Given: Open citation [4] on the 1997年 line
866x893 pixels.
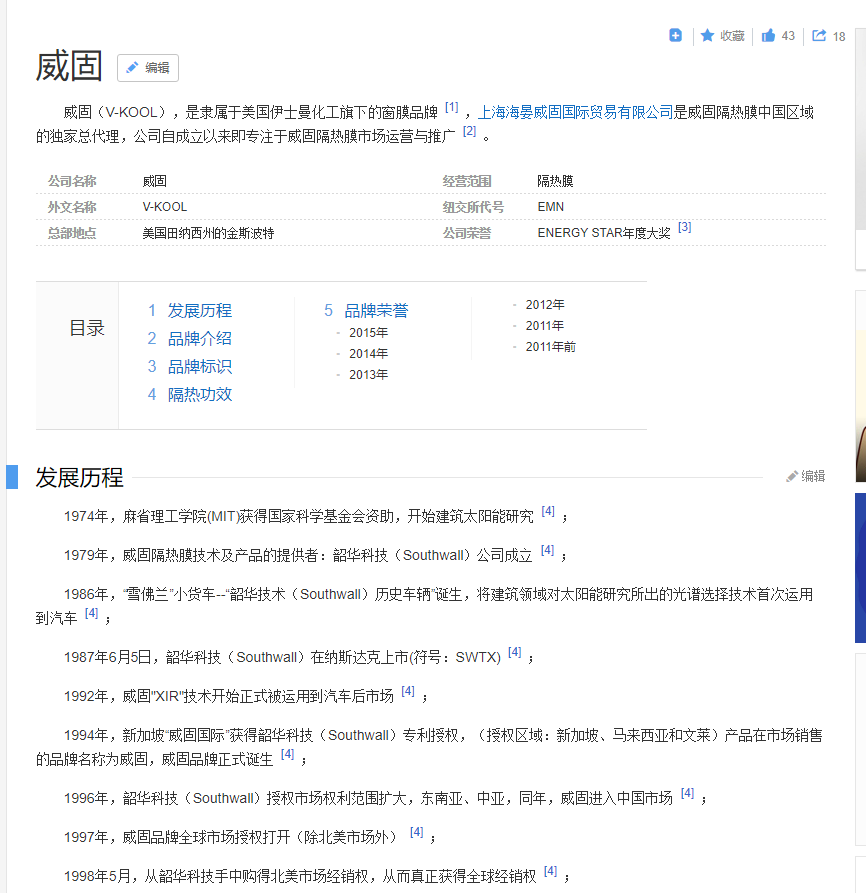Looking at the screenshot, I should [x=416, y=832].
